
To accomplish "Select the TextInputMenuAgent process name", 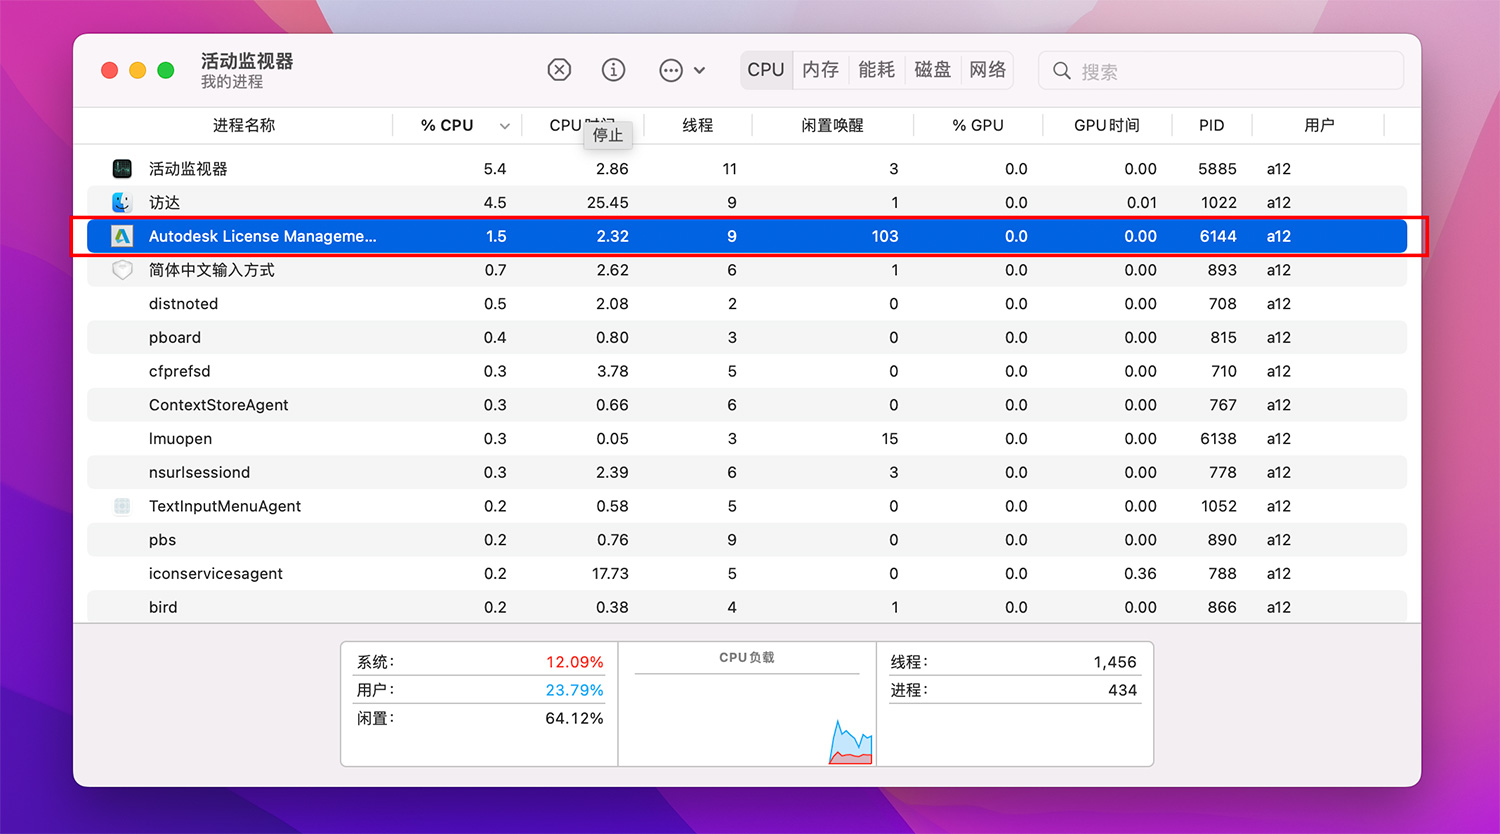I will (225, 506).
